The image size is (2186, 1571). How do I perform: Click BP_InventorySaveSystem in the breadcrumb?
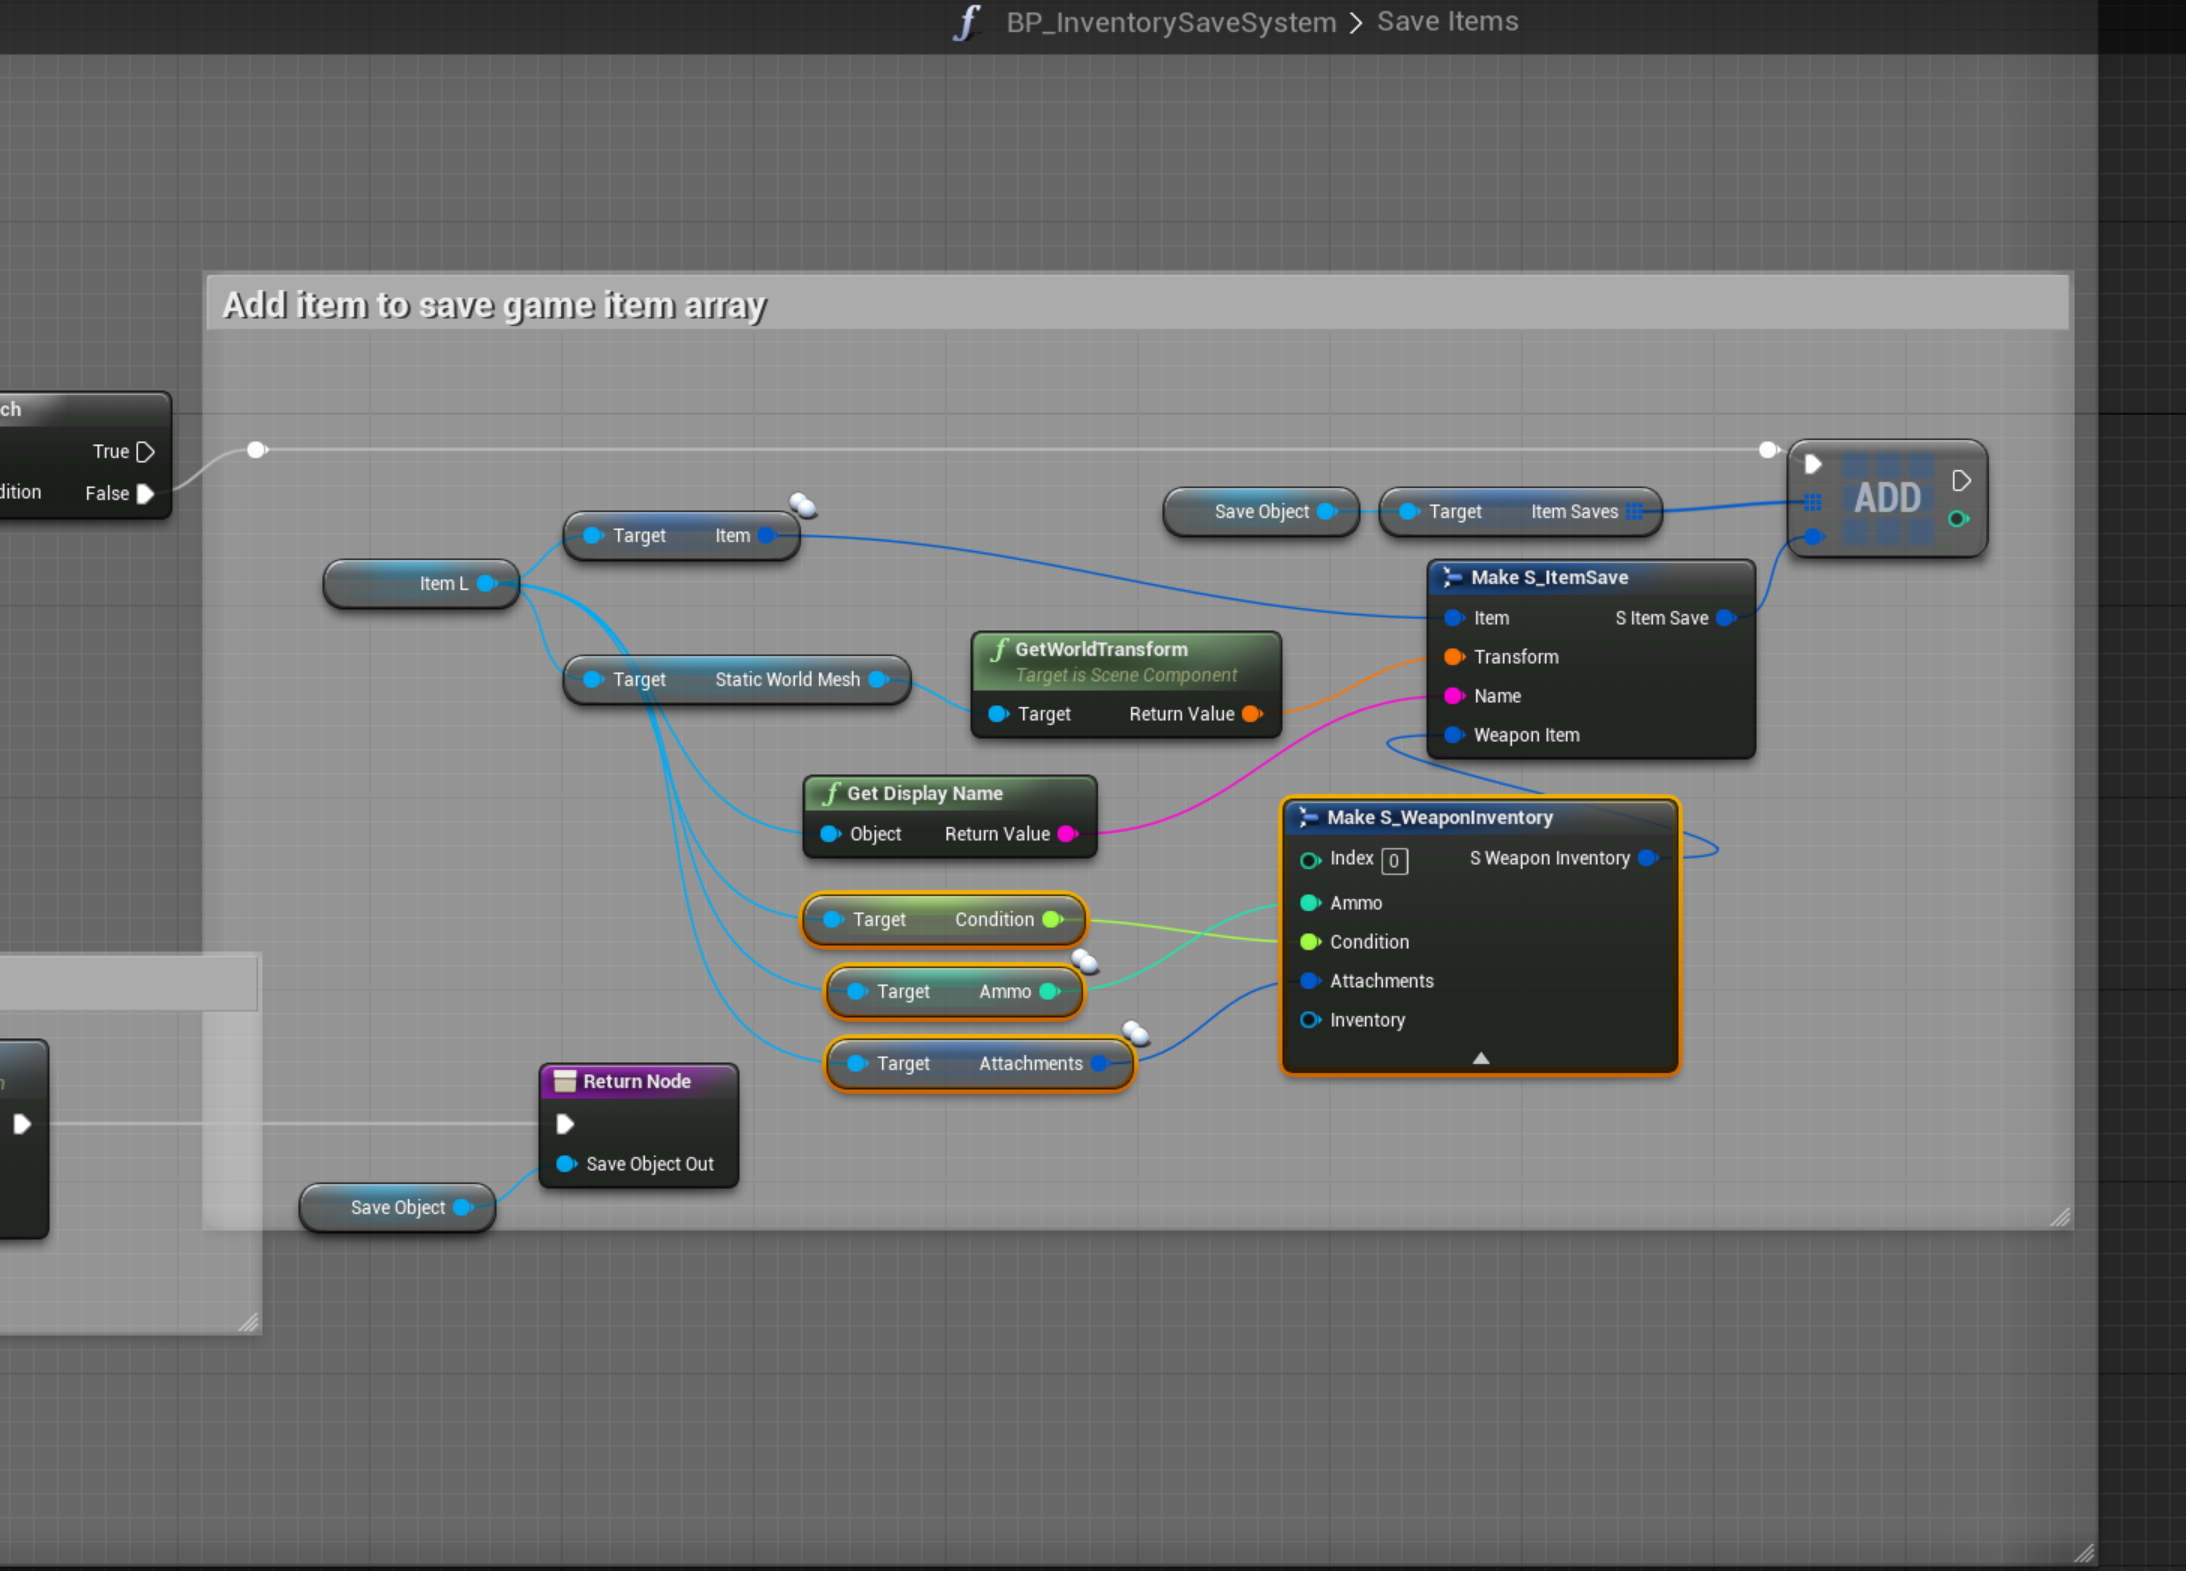click(x=1170, y=22)
